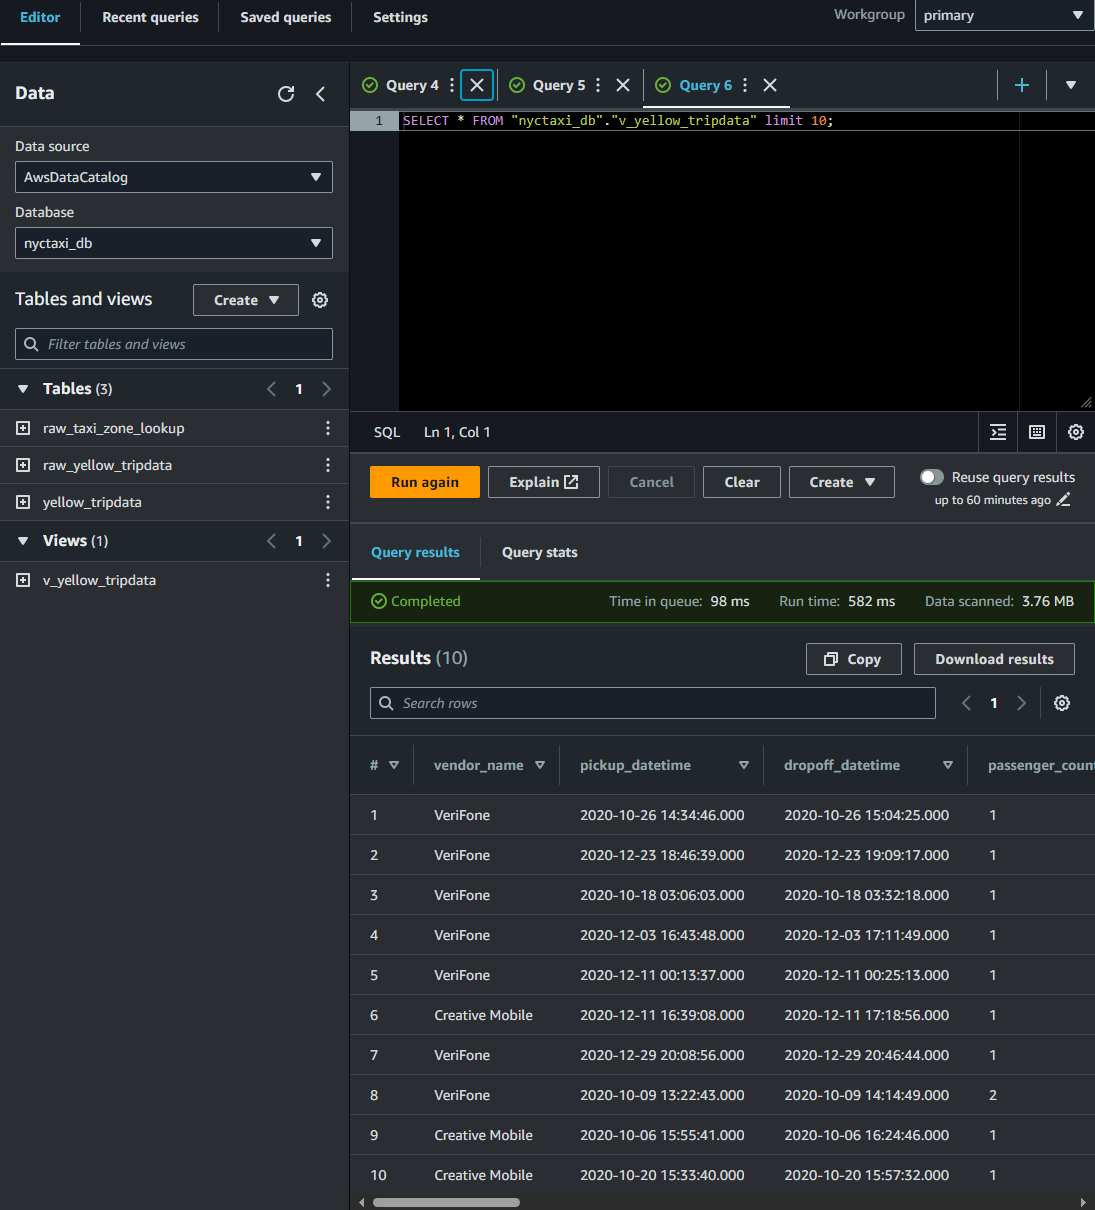Viewport: 1095px width, 1210px height.
Task: Open actions menu for v_yellow_tripdata view
Action: coord(328,580)
